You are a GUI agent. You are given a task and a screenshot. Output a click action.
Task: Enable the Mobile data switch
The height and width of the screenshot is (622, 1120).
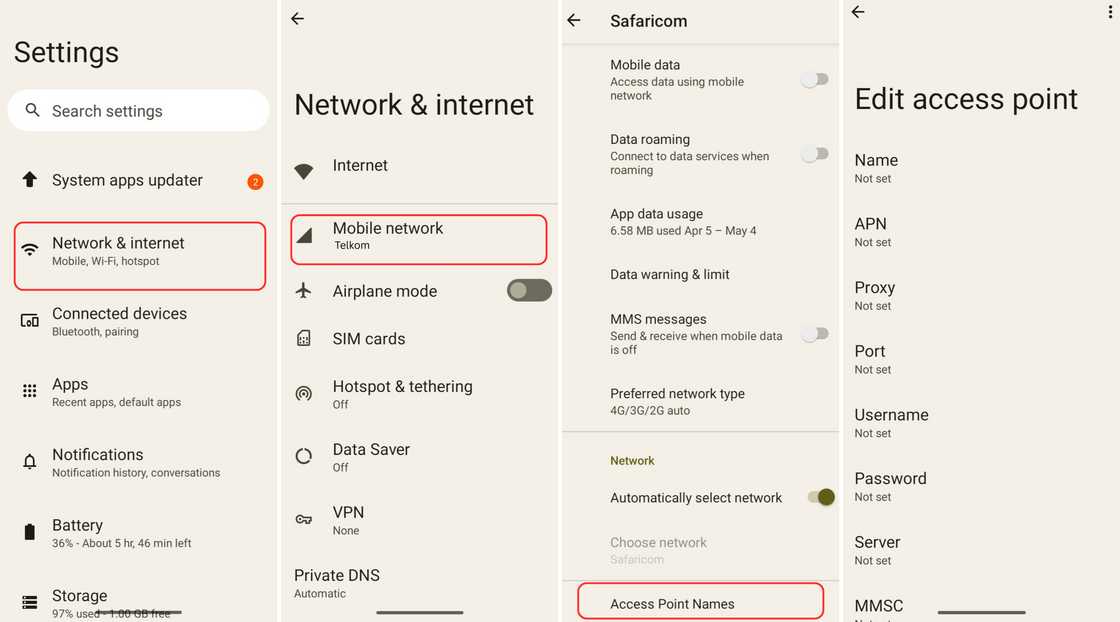pos(815,79)
